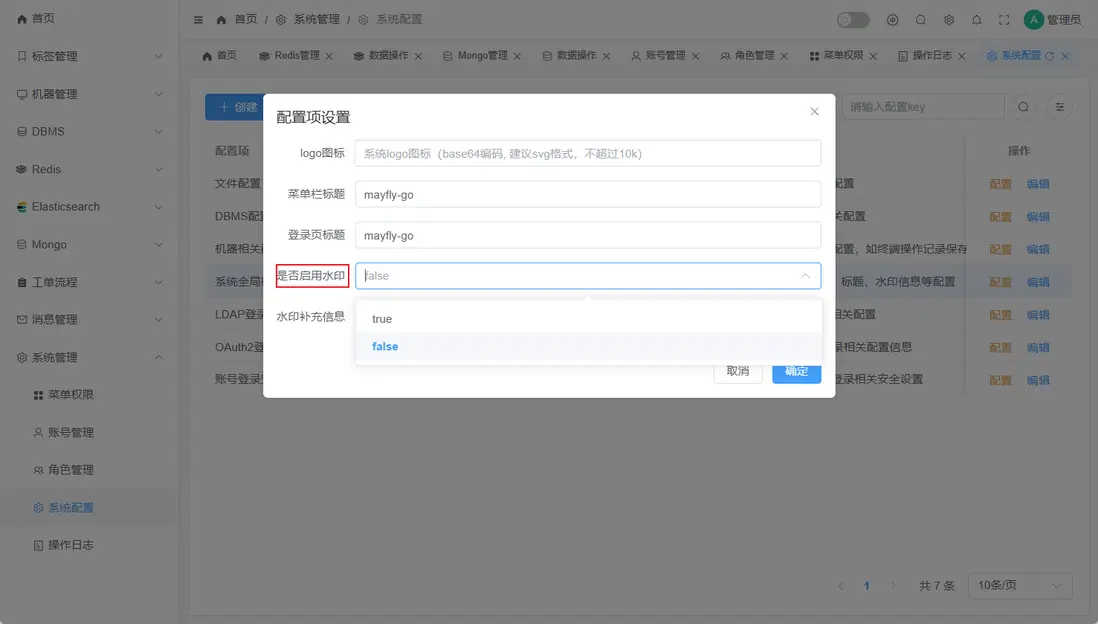This screenshot has height=624, width=1098.
Task: Click the menu bar title input field
Action: pyautogui.click(x=588, y=195)
